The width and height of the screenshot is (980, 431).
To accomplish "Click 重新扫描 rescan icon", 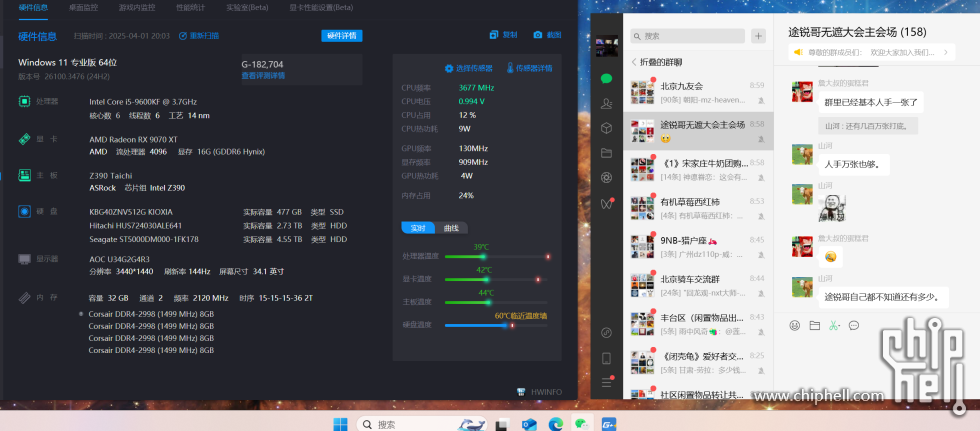I will coord(182,36).
